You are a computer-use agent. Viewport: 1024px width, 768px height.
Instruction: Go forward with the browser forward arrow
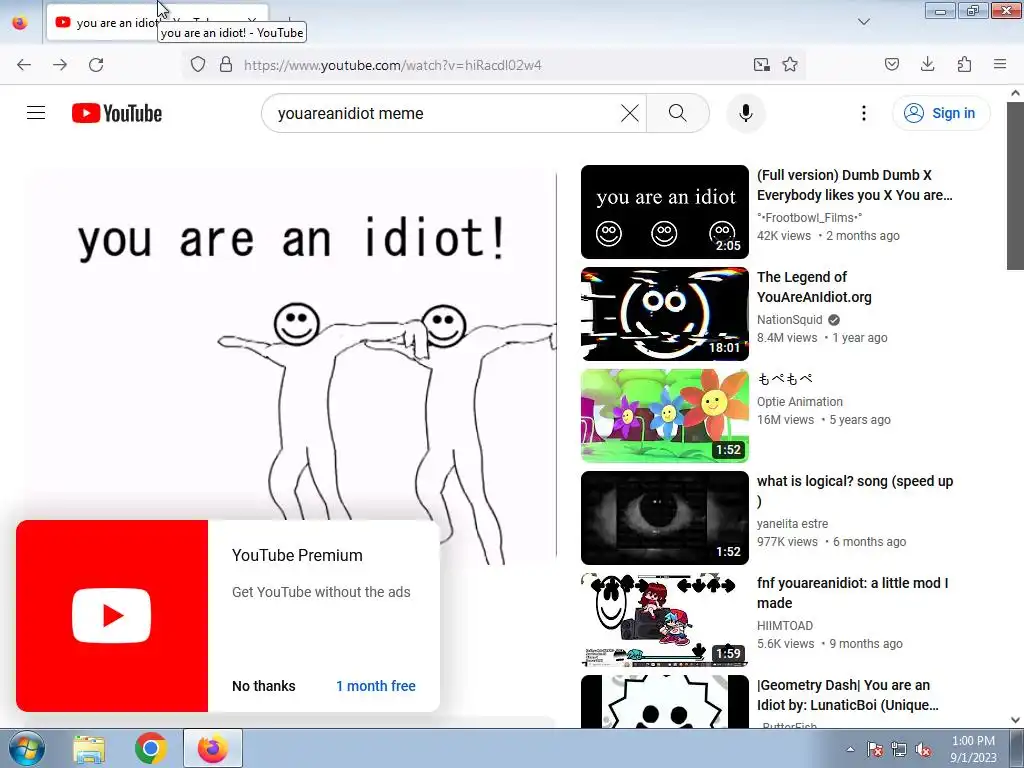click(x=60, y=65)
